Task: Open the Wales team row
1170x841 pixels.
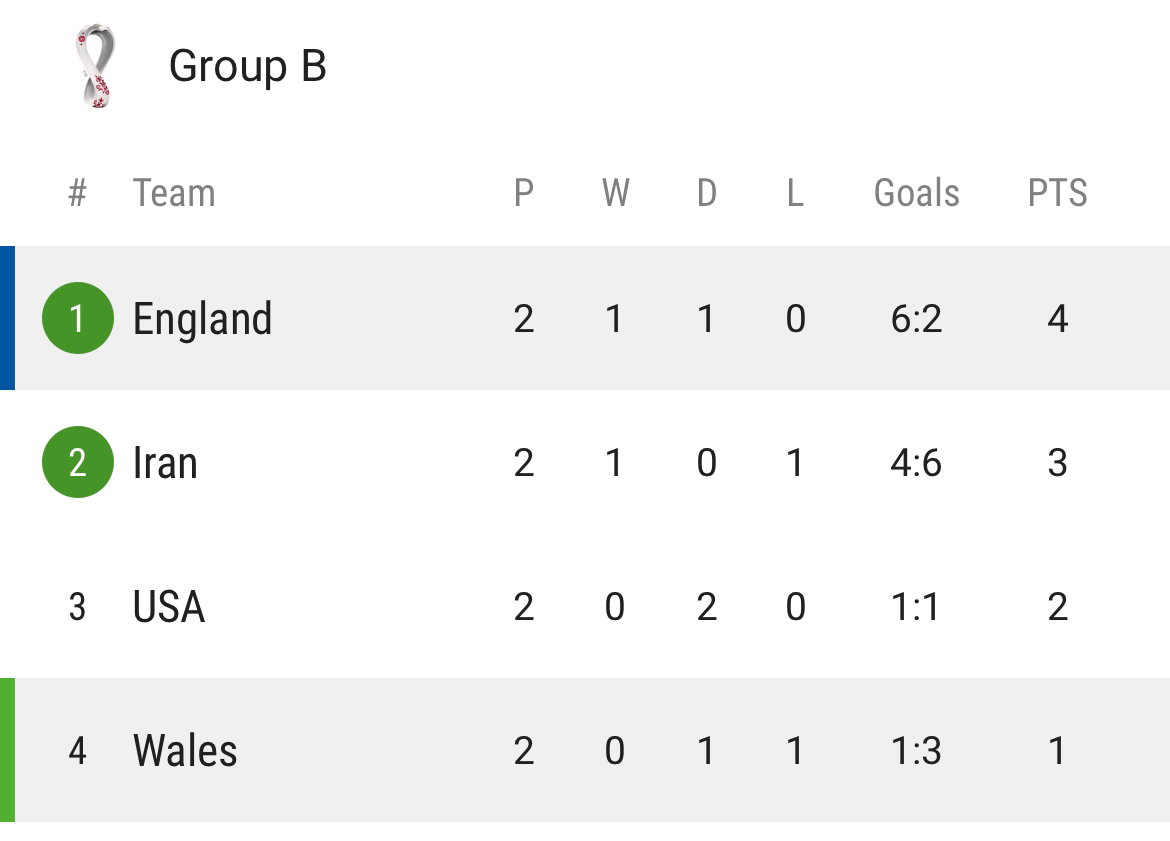Action: click(x=585, y=750)
